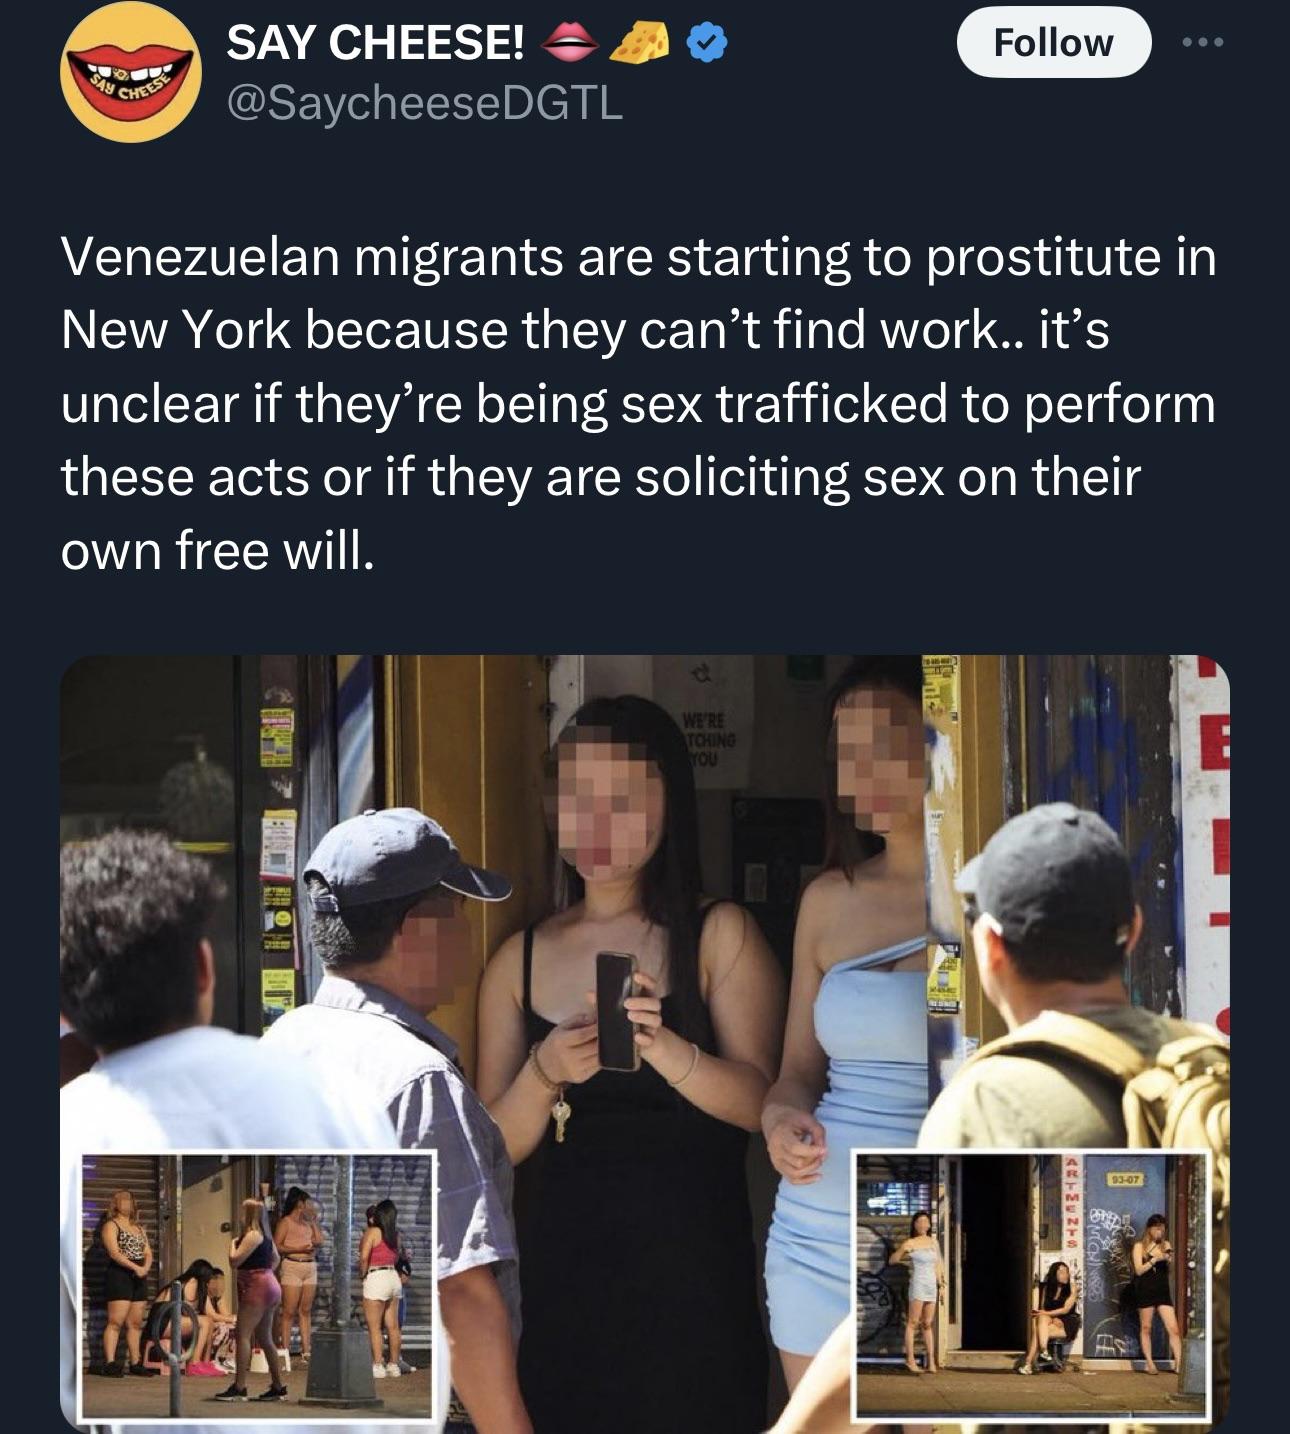Follow the SAY CHEESE! account
Viewport: 1290px width, 1434px height.
coord(1054,42)
